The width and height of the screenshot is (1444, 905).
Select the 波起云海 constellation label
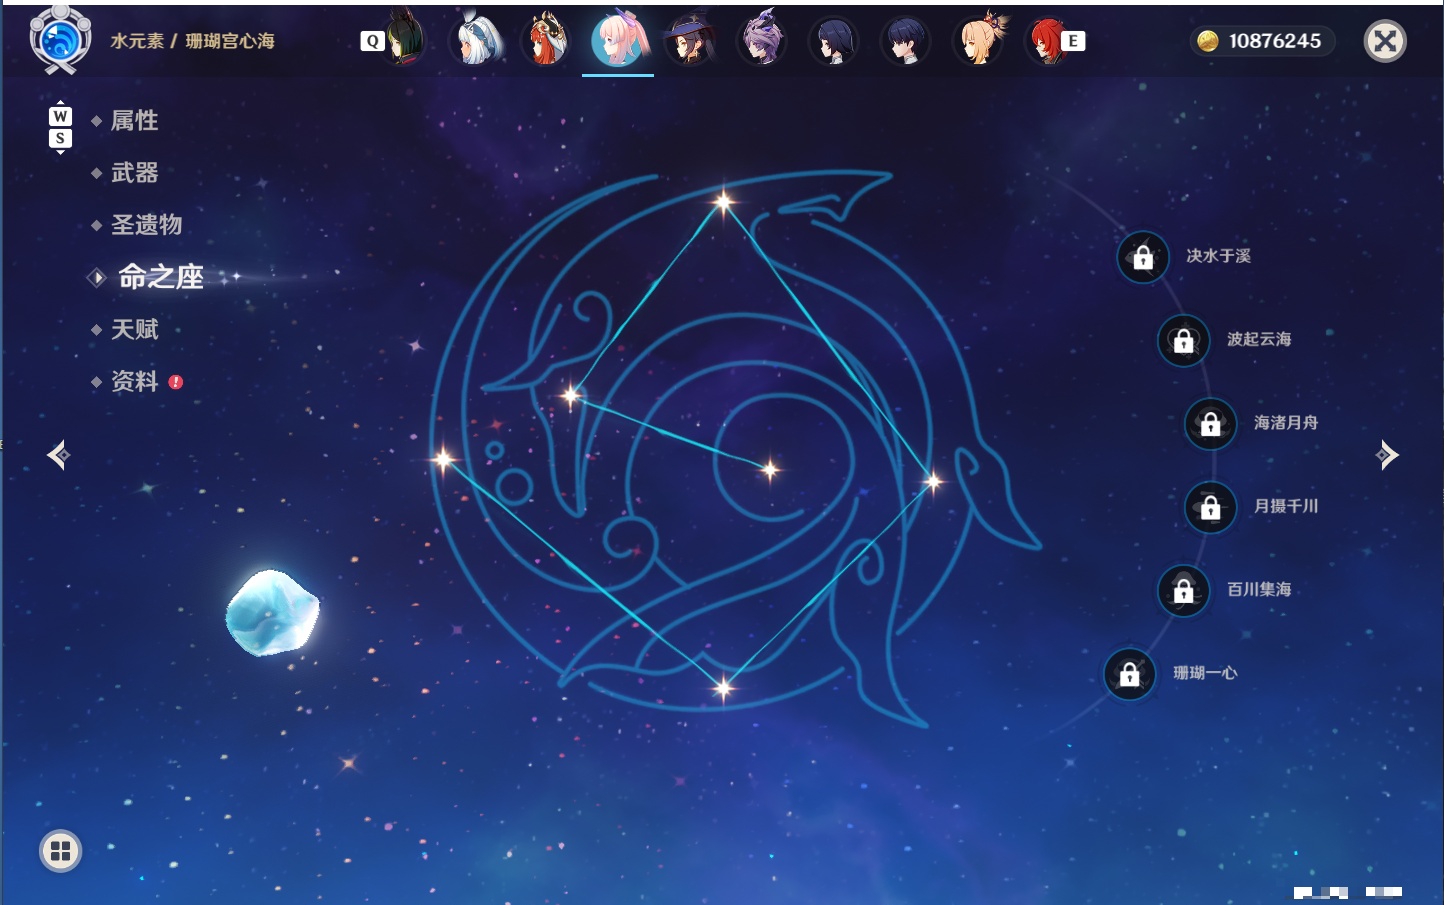click(x=1259, y=339)
